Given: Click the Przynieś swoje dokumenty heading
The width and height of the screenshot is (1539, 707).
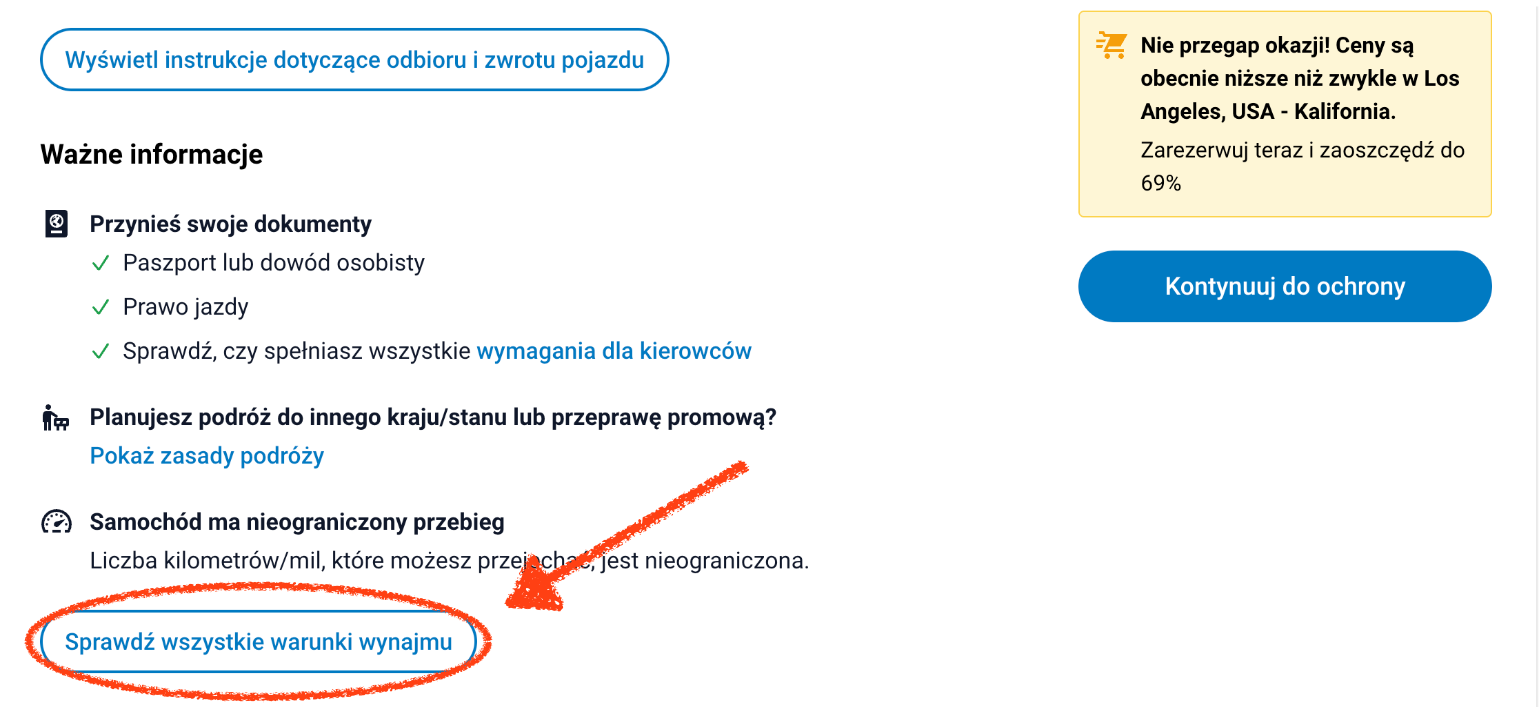Looking at the screenshot, I should (x=231, y=224).
